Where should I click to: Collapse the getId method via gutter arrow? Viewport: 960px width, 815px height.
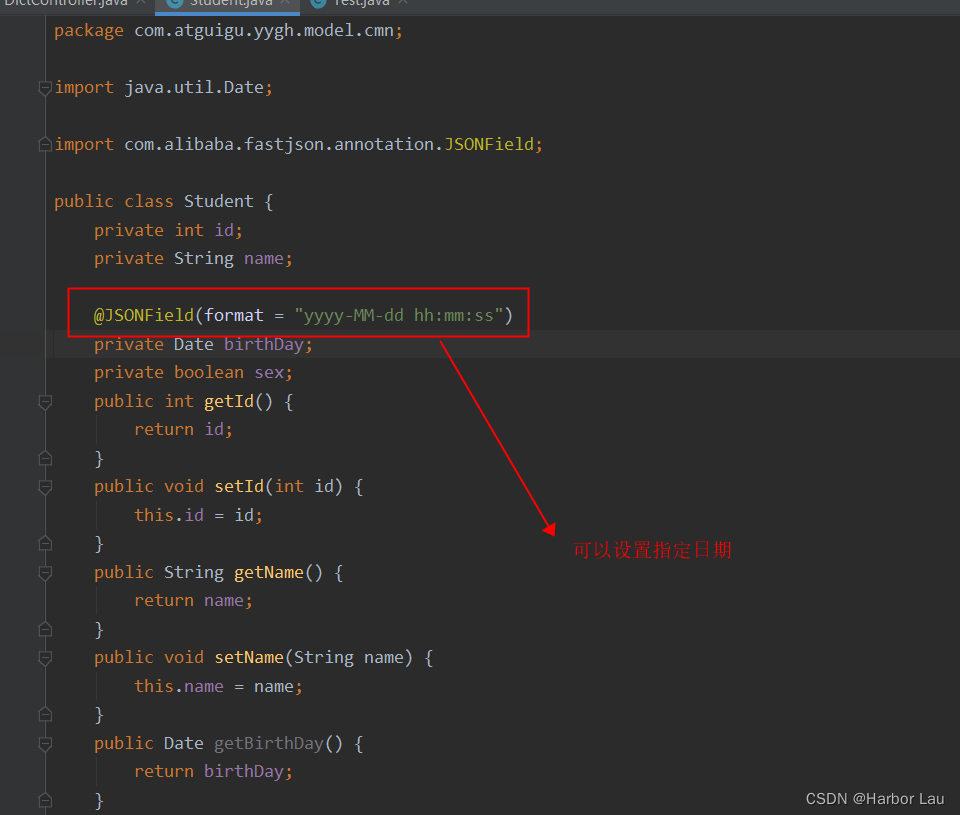click(x=44, y=402)
